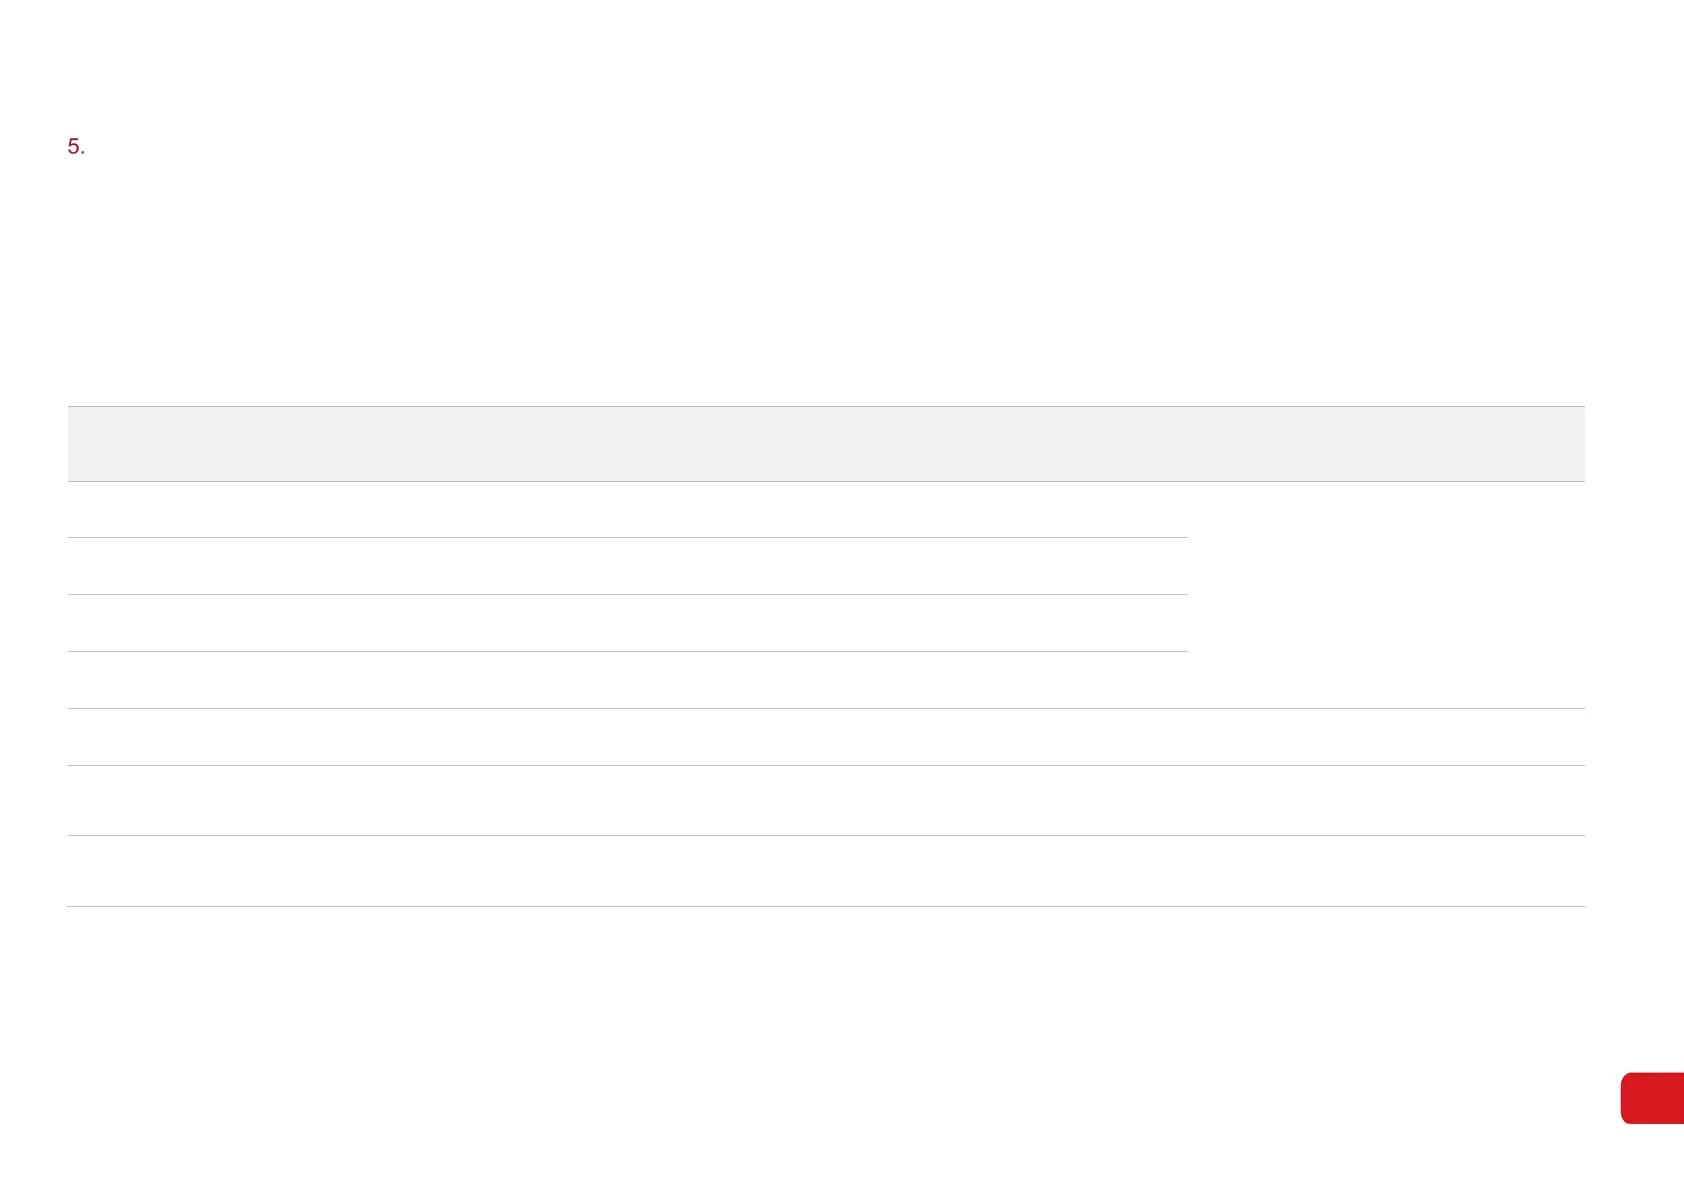Select the second-to-last table row
Viewport: 1684px width, 1190px height.
pos(826,800)
